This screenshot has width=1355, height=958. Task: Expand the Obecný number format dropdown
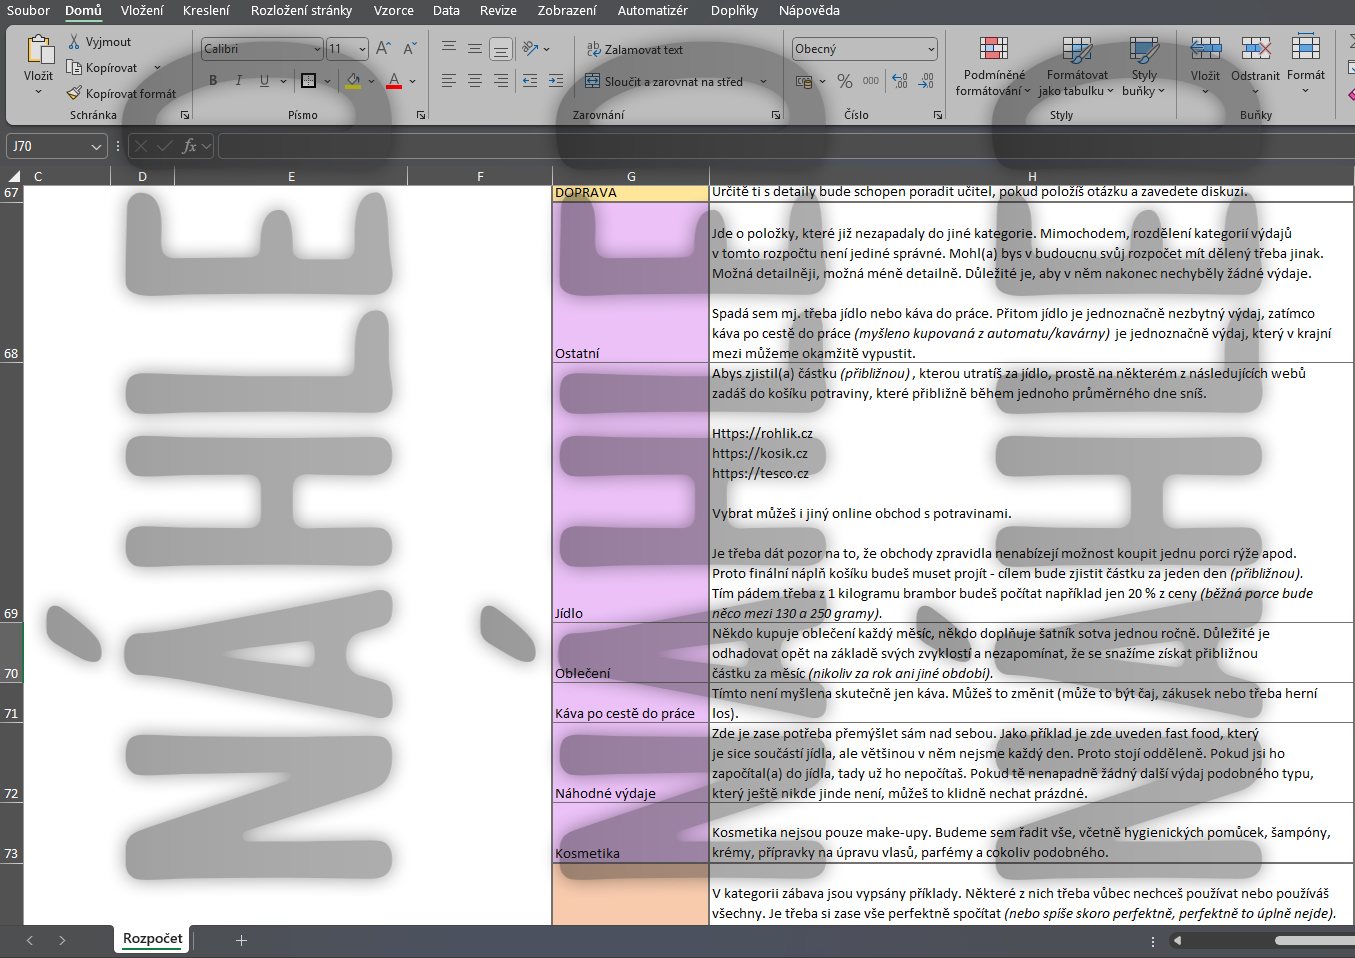931,49
